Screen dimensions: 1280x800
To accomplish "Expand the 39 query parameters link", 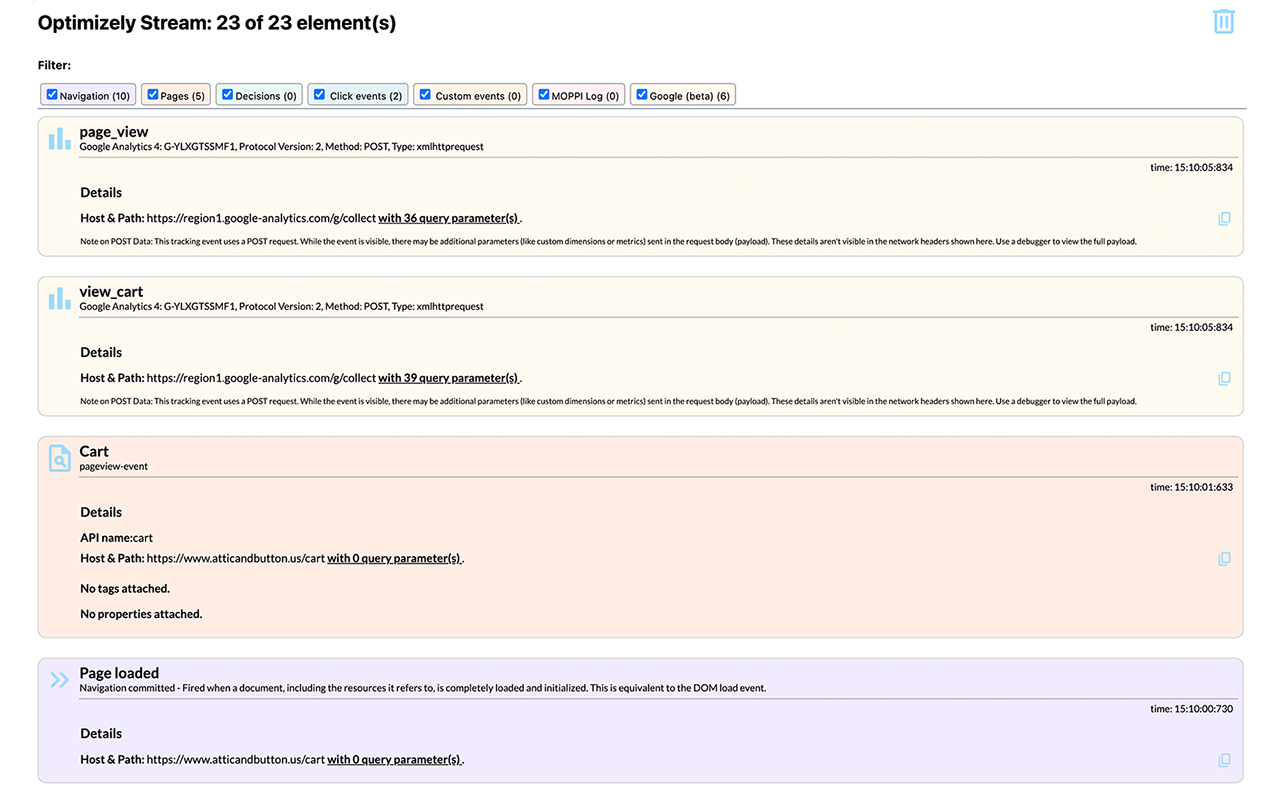I will 449,378.
